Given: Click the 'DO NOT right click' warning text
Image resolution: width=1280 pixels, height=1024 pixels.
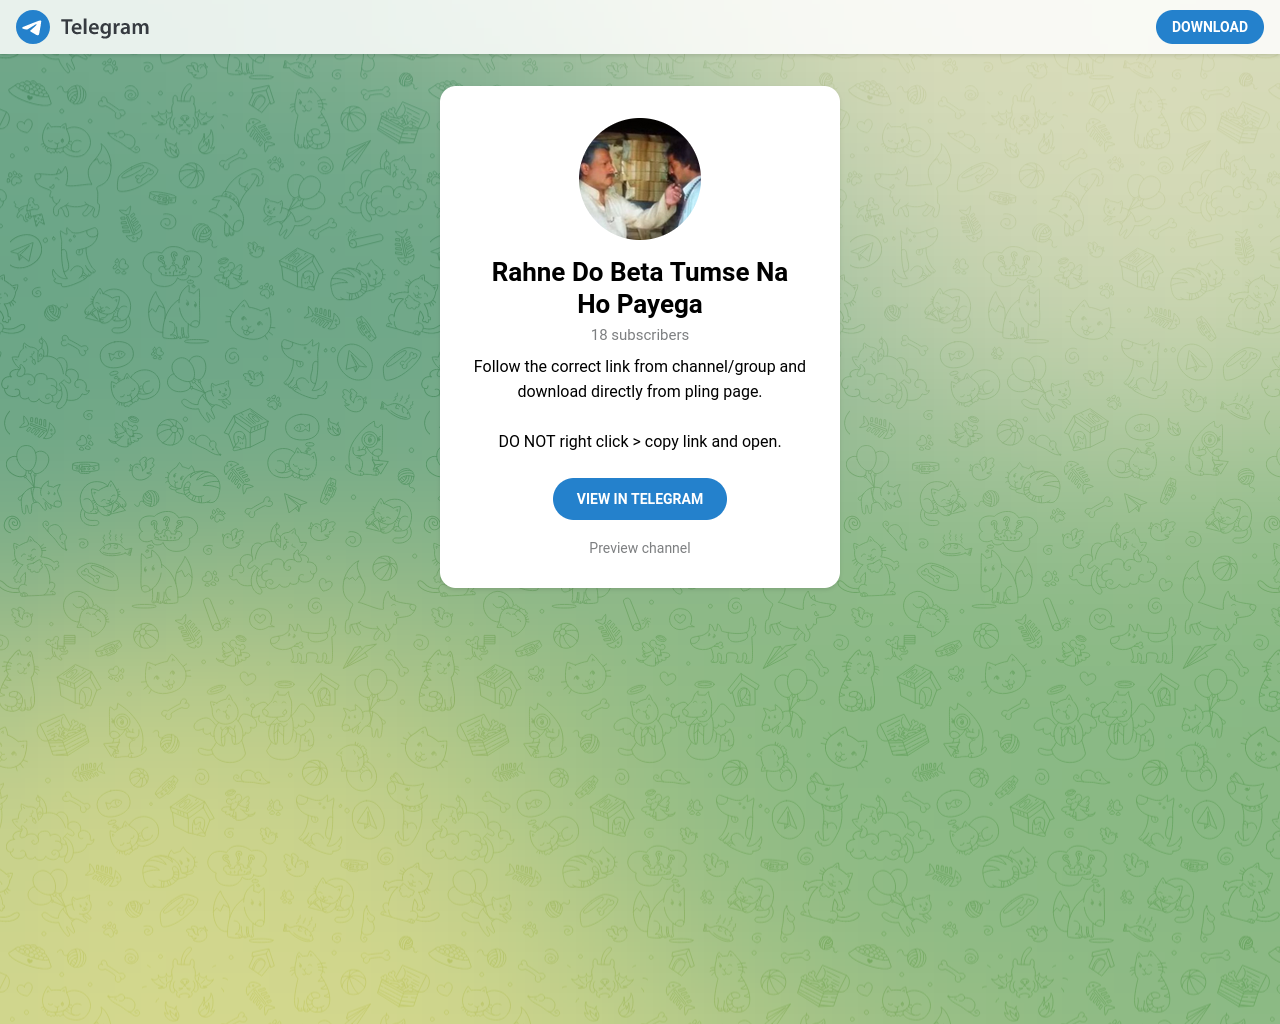Looking at the screenshot, I should pyautogui.click(x=640, y=441).
